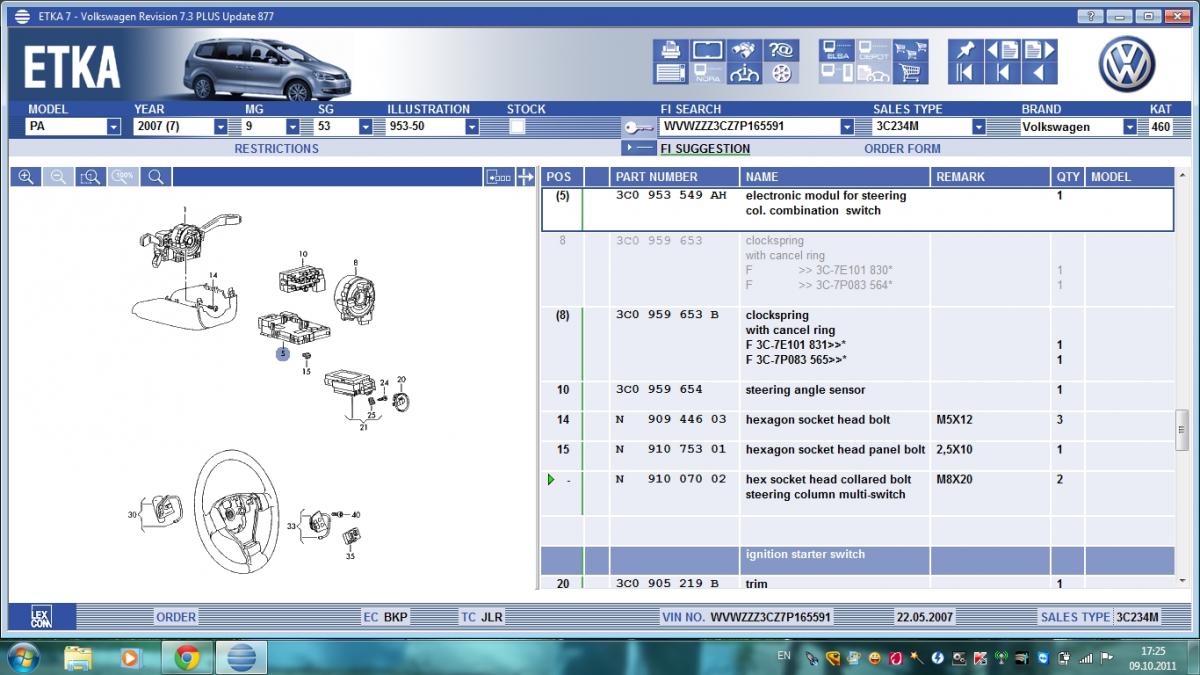Open the RESTRICTIONS tab

(276, 149)
